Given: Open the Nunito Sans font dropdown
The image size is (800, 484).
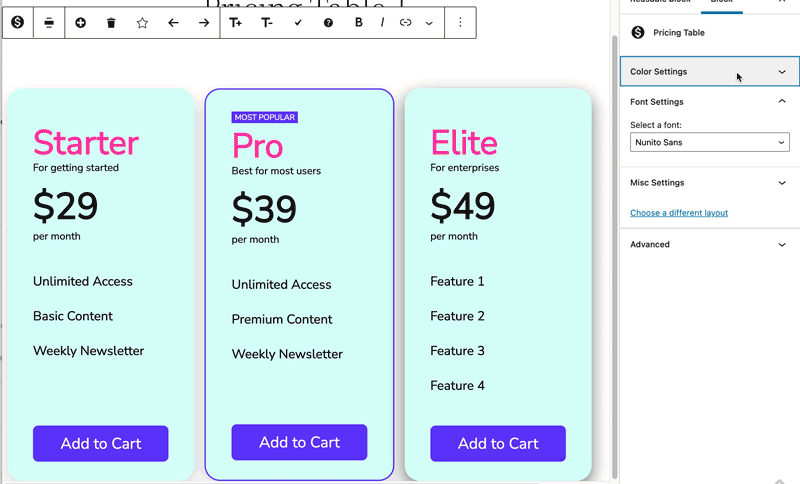Looking at the screenshot, I should click(x=709, y=143).
